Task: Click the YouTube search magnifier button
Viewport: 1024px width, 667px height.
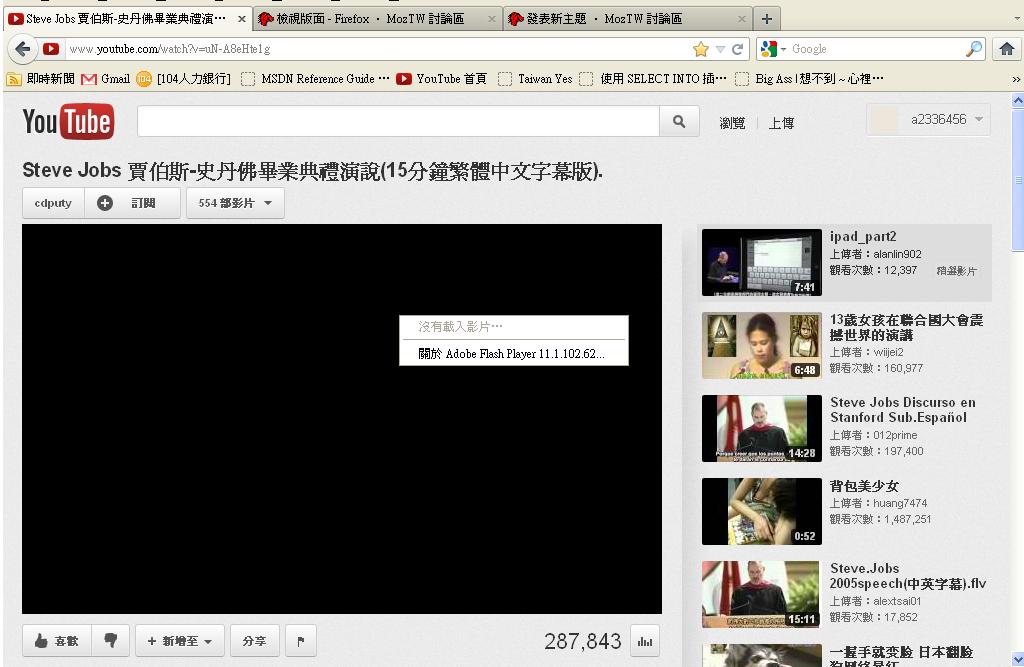Action: coord(679,121)
